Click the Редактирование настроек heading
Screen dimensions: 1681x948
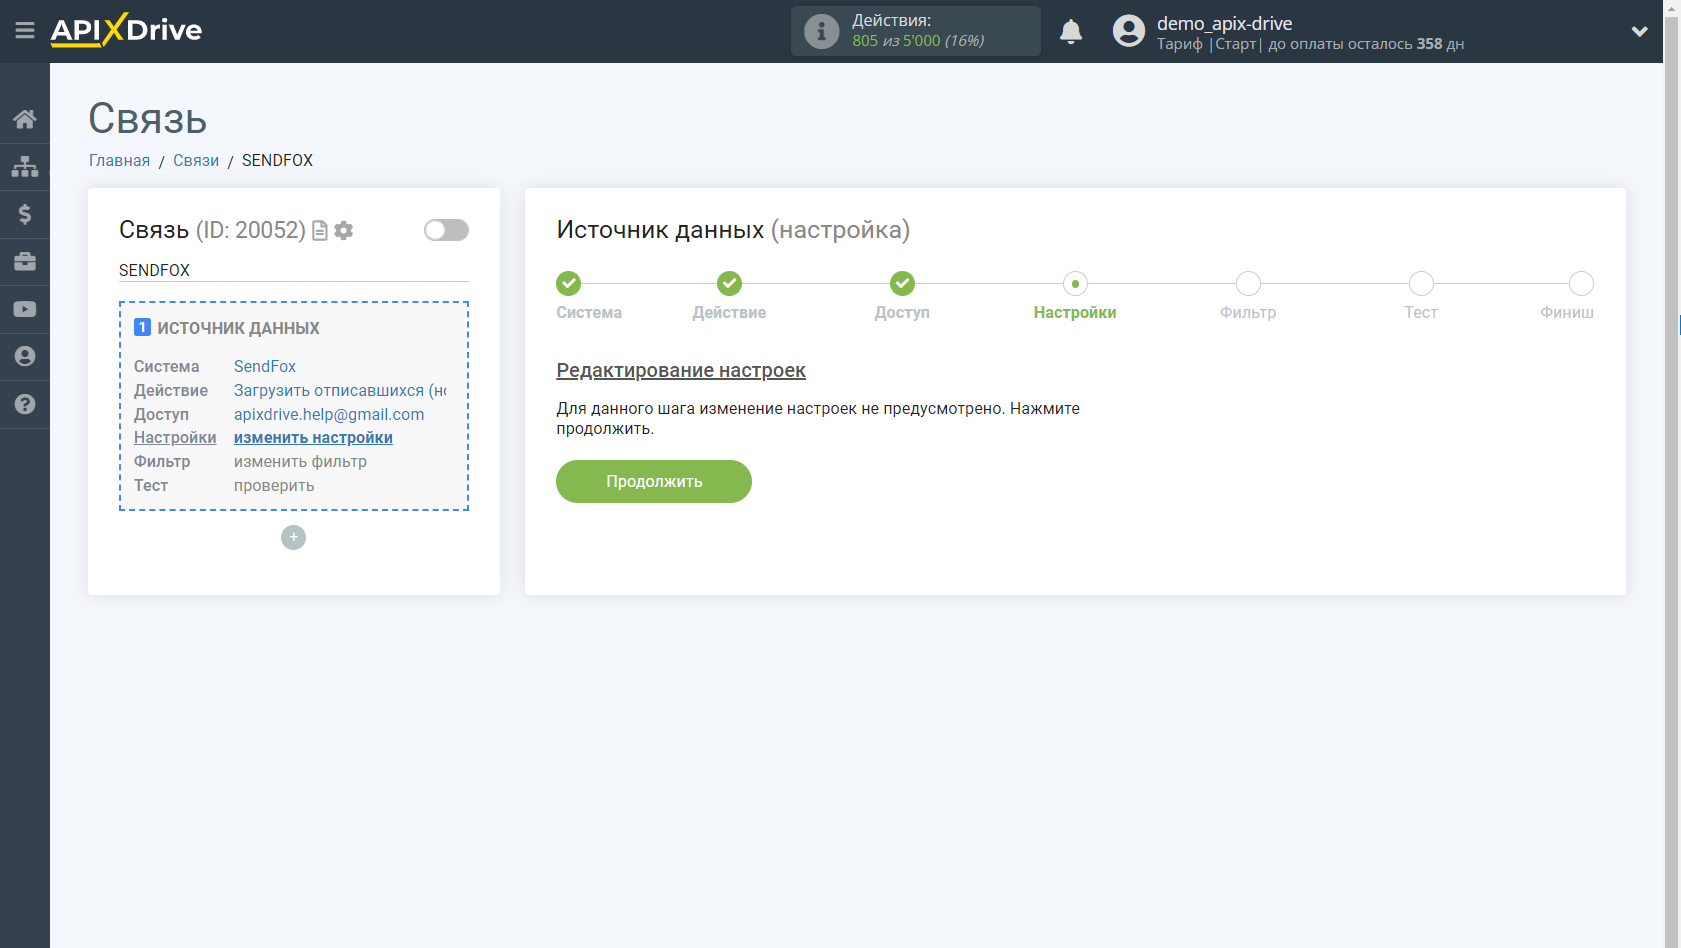681,370
